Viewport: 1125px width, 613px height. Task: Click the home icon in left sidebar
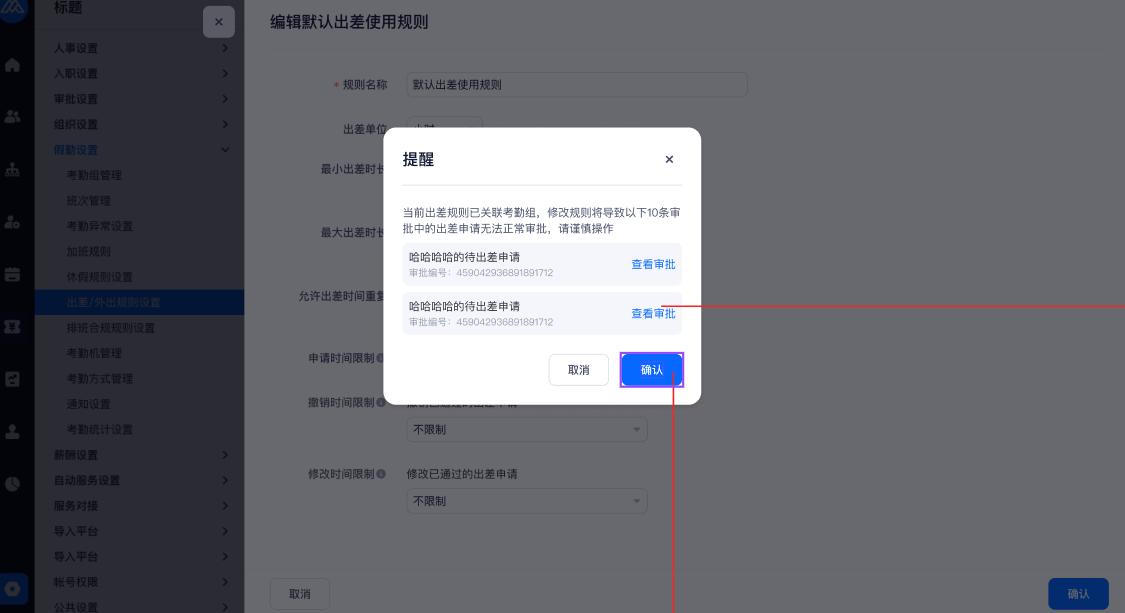[x=12, y=65]
